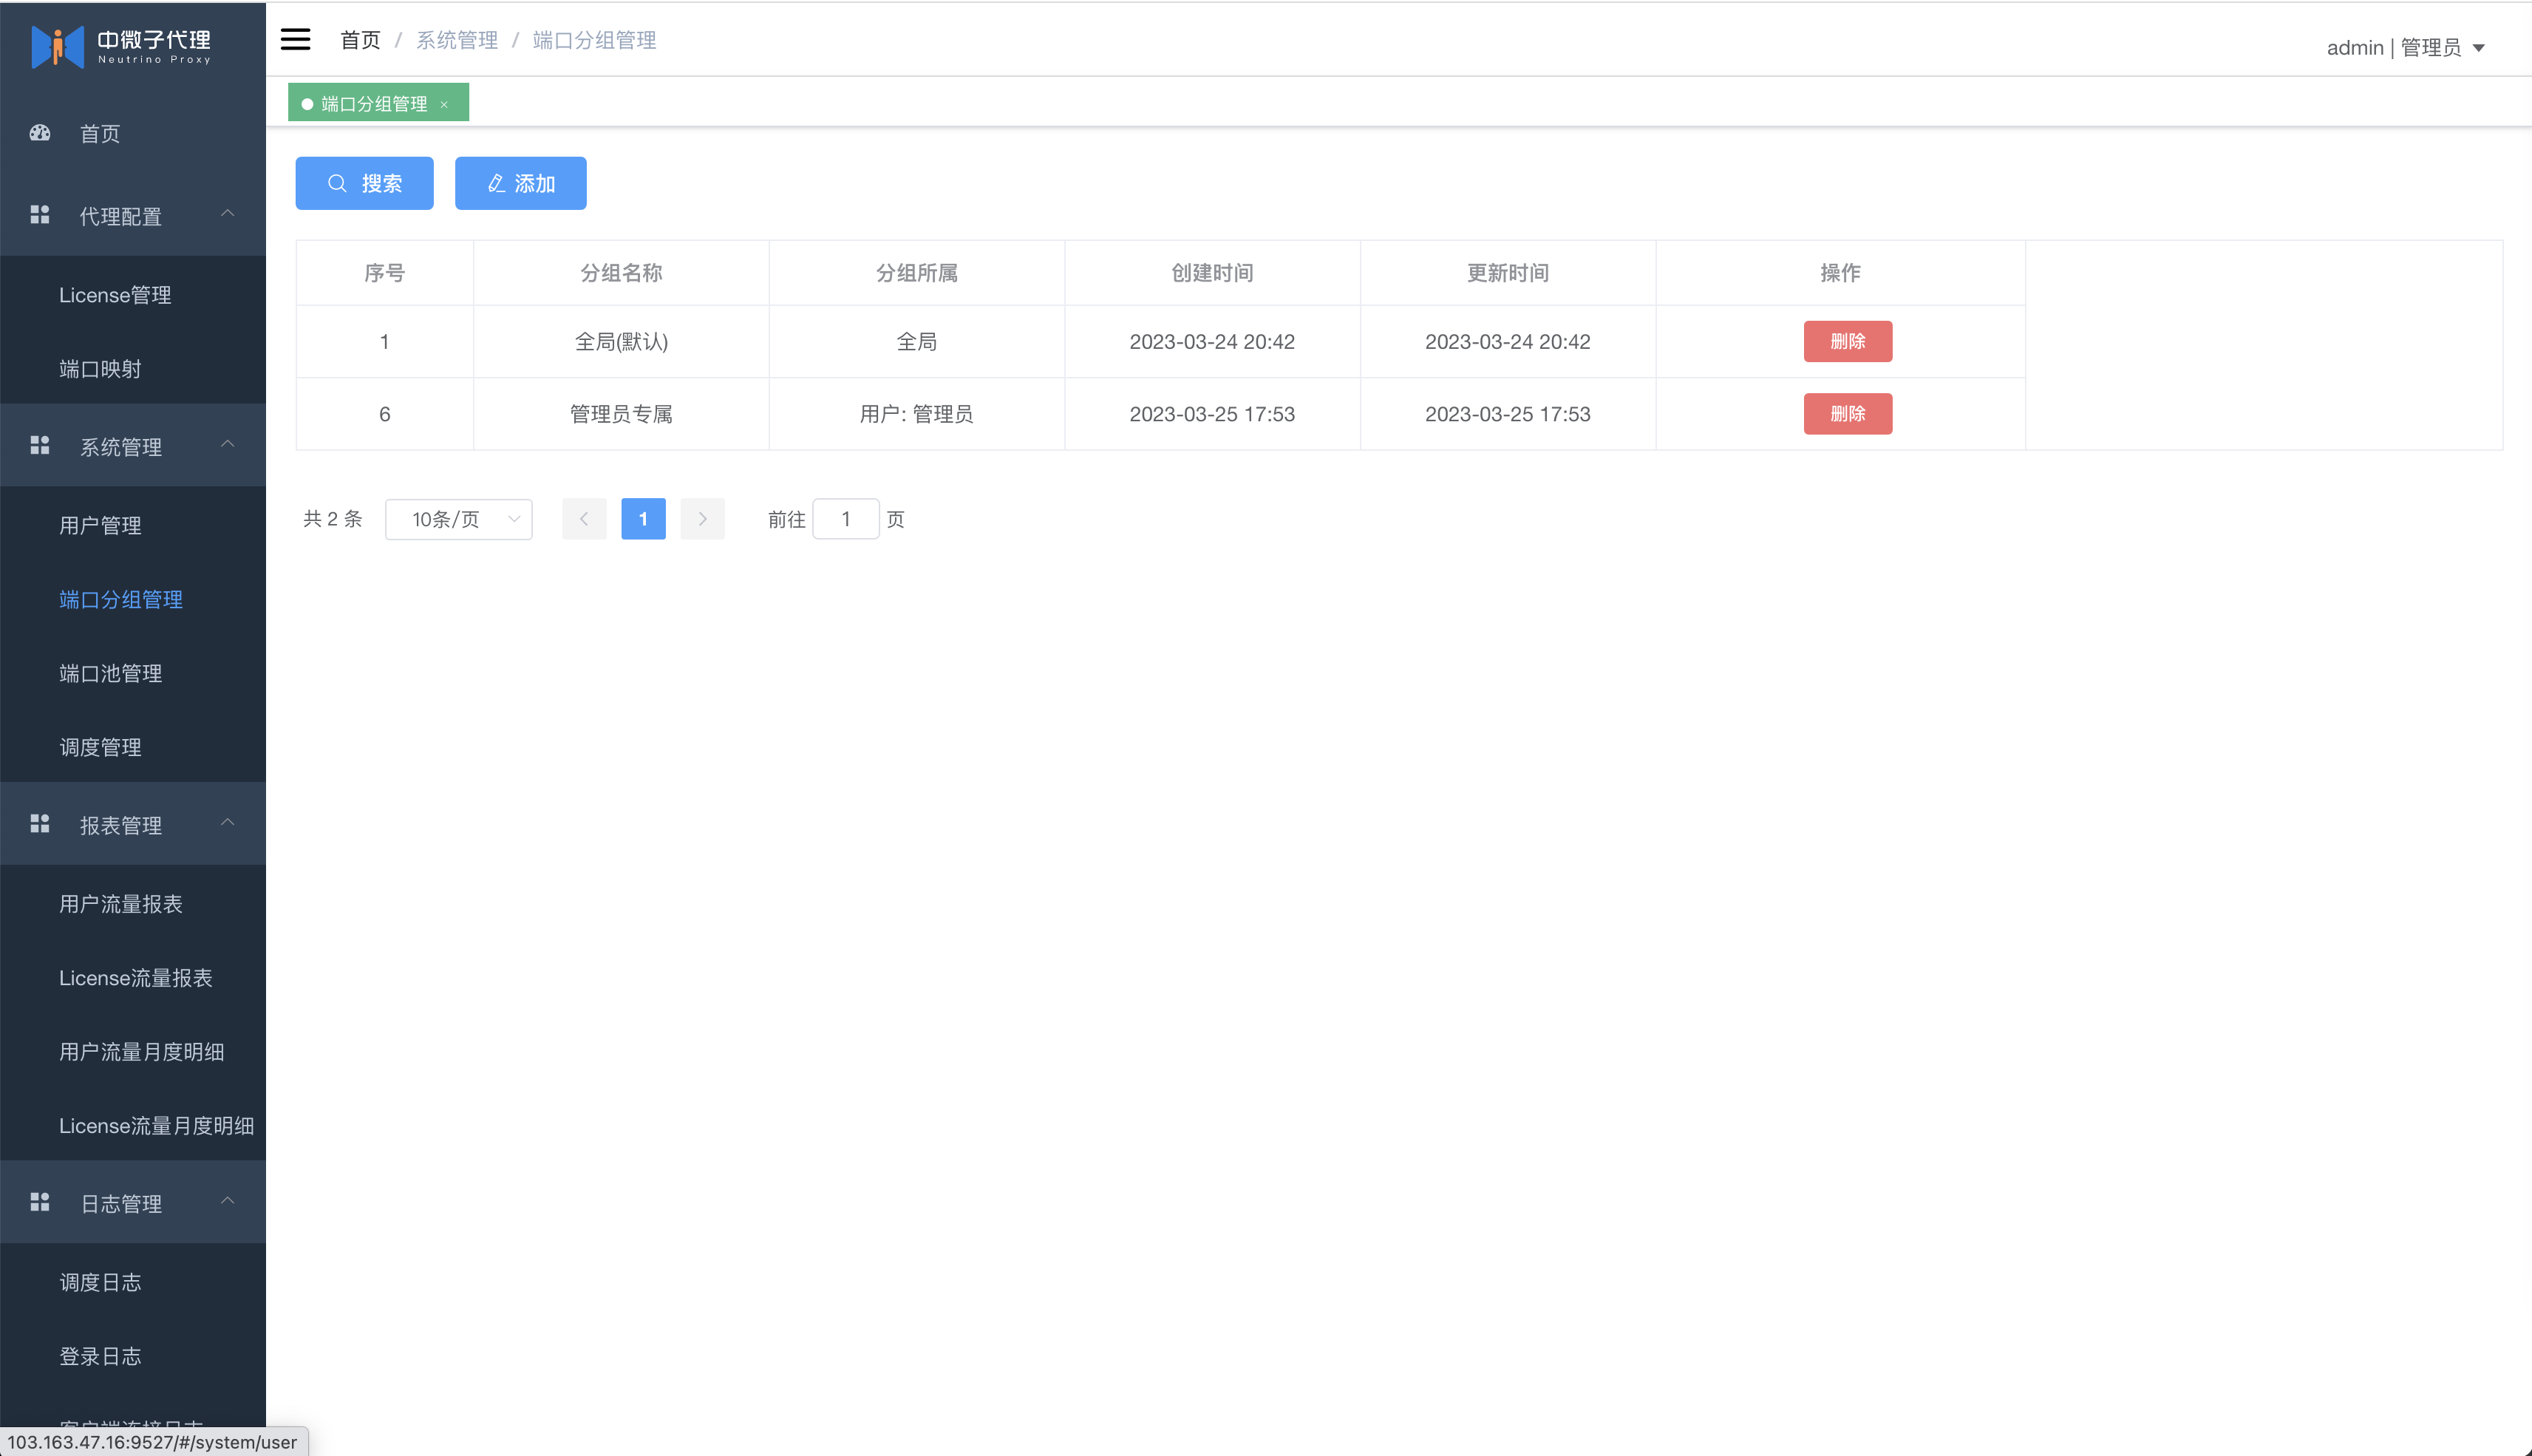The width and height of the screenshot is (2532, 1456).
Task: Click the 创建时间 column header
Action: (1212, 273)
